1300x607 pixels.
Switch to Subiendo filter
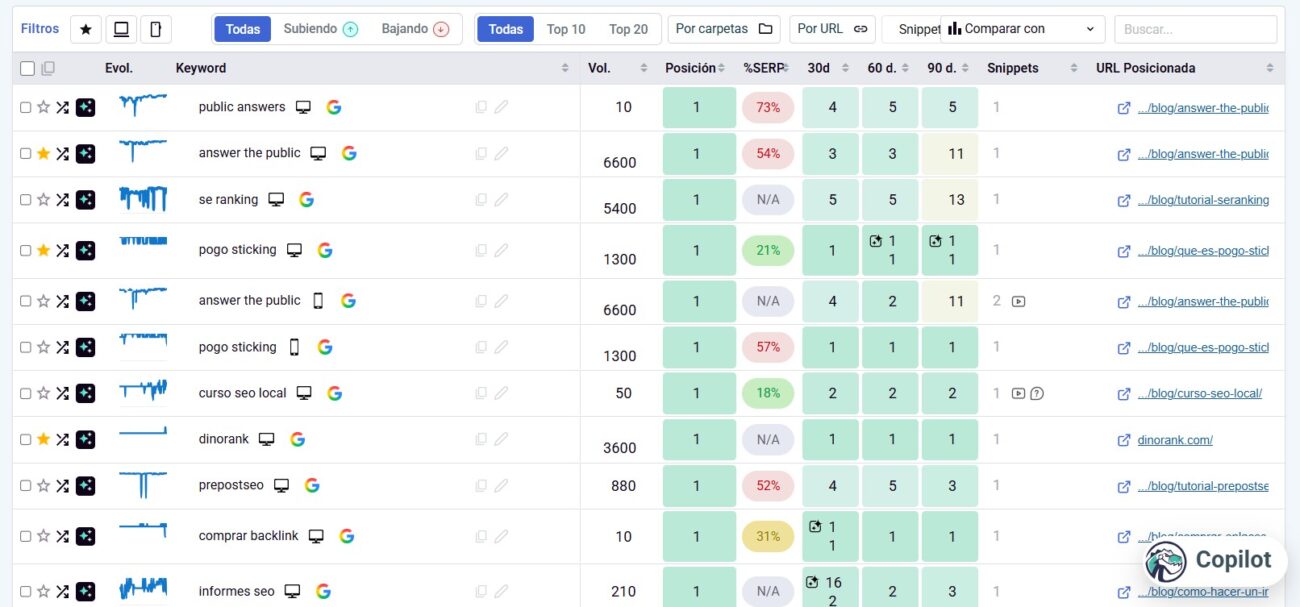(x=320, y=29)
